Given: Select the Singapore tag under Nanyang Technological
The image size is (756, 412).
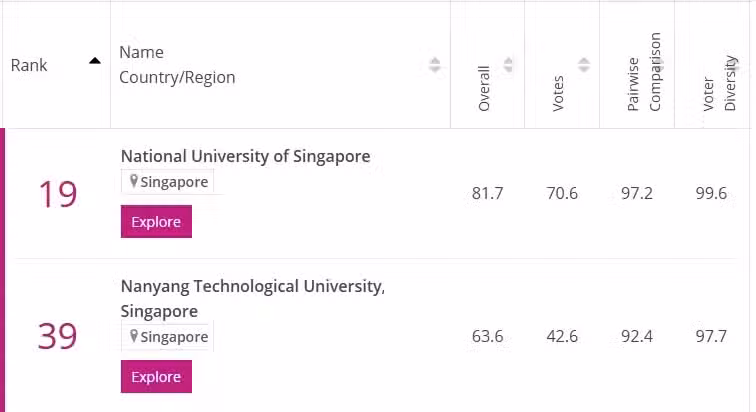Looking at the screenshot, I should point(167,336).
